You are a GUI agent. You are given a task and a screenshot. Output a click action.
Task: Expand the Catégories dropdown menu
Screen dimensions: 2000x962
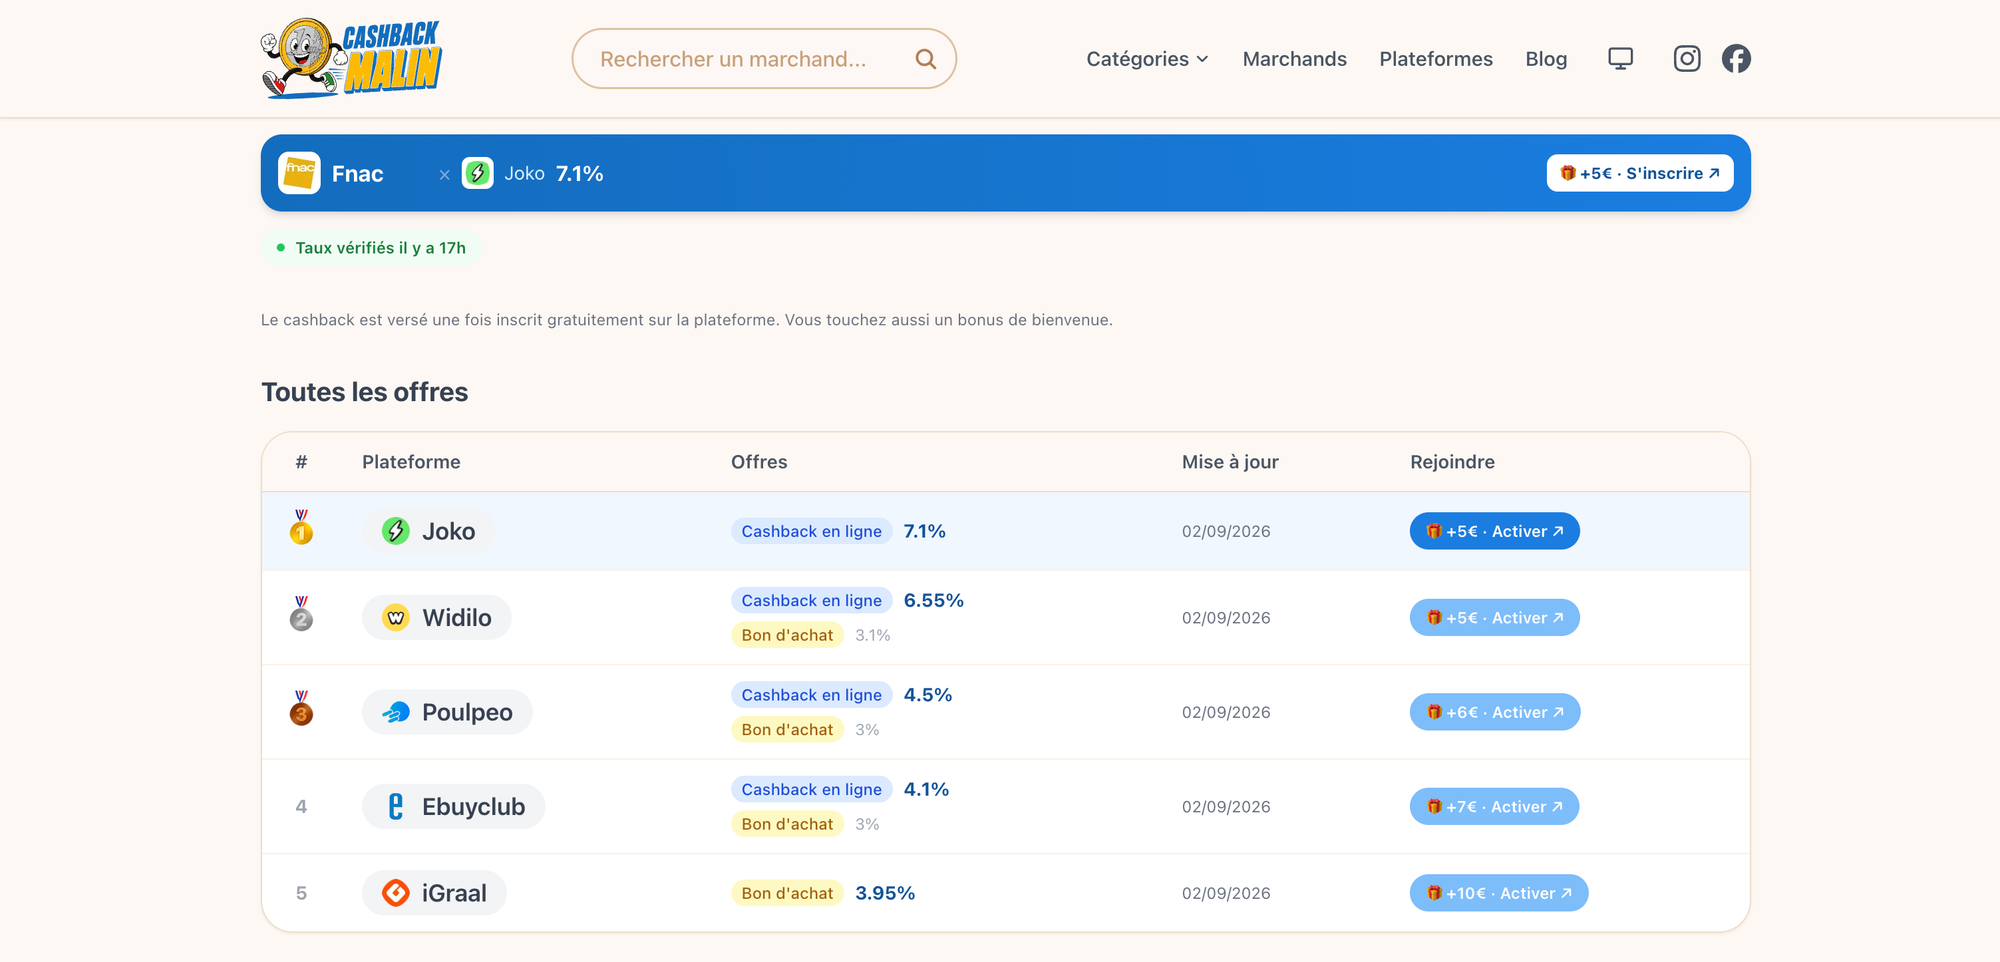[1147, 59]
